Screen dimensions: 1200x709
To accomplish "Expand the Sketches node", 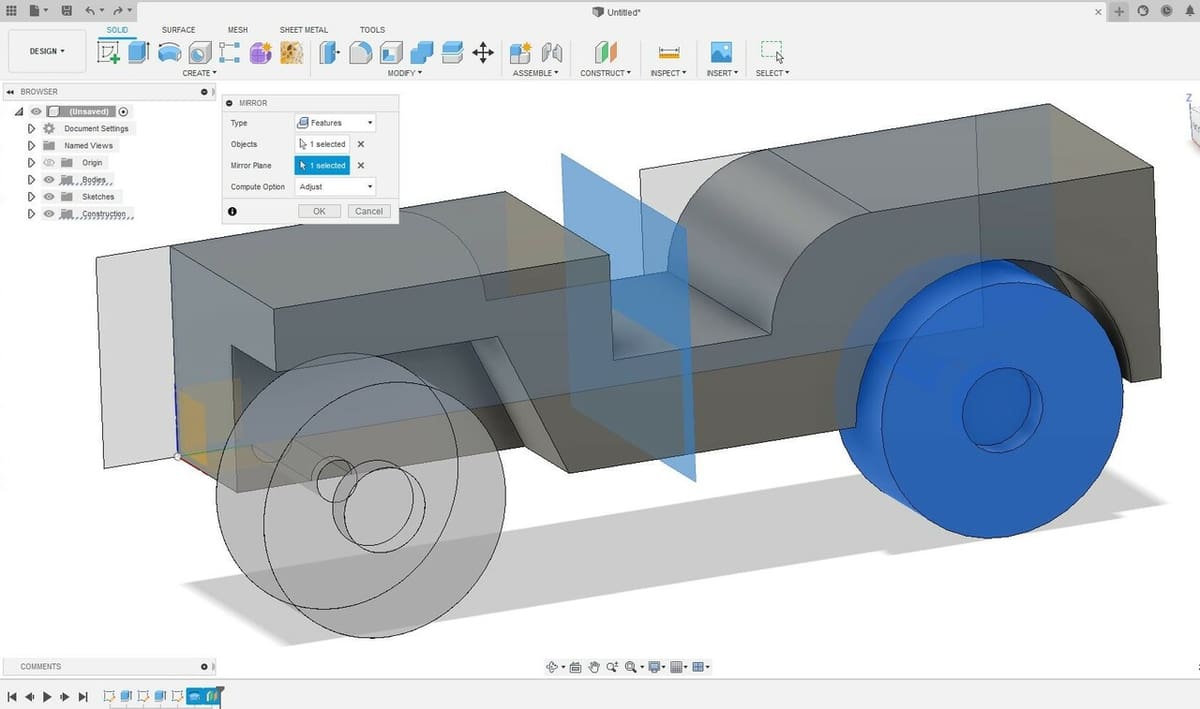I will point(32,197).
